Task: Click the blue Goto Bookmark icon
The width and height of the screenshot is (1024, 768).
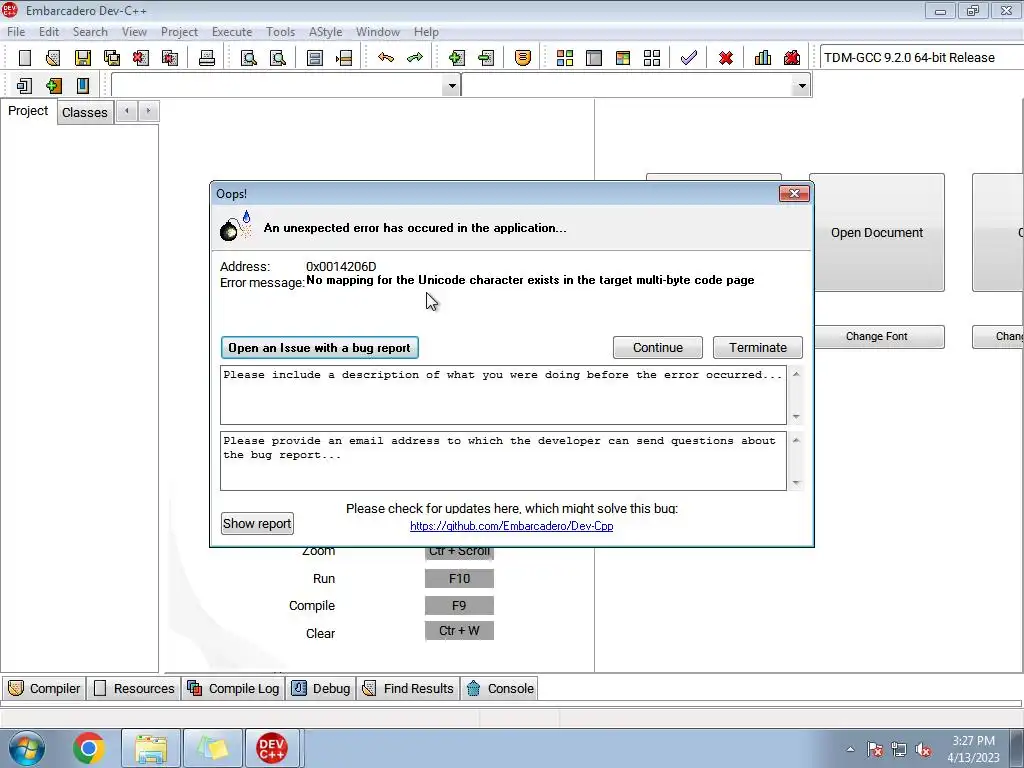Action: pyautogui.click(x=83, y=85)
